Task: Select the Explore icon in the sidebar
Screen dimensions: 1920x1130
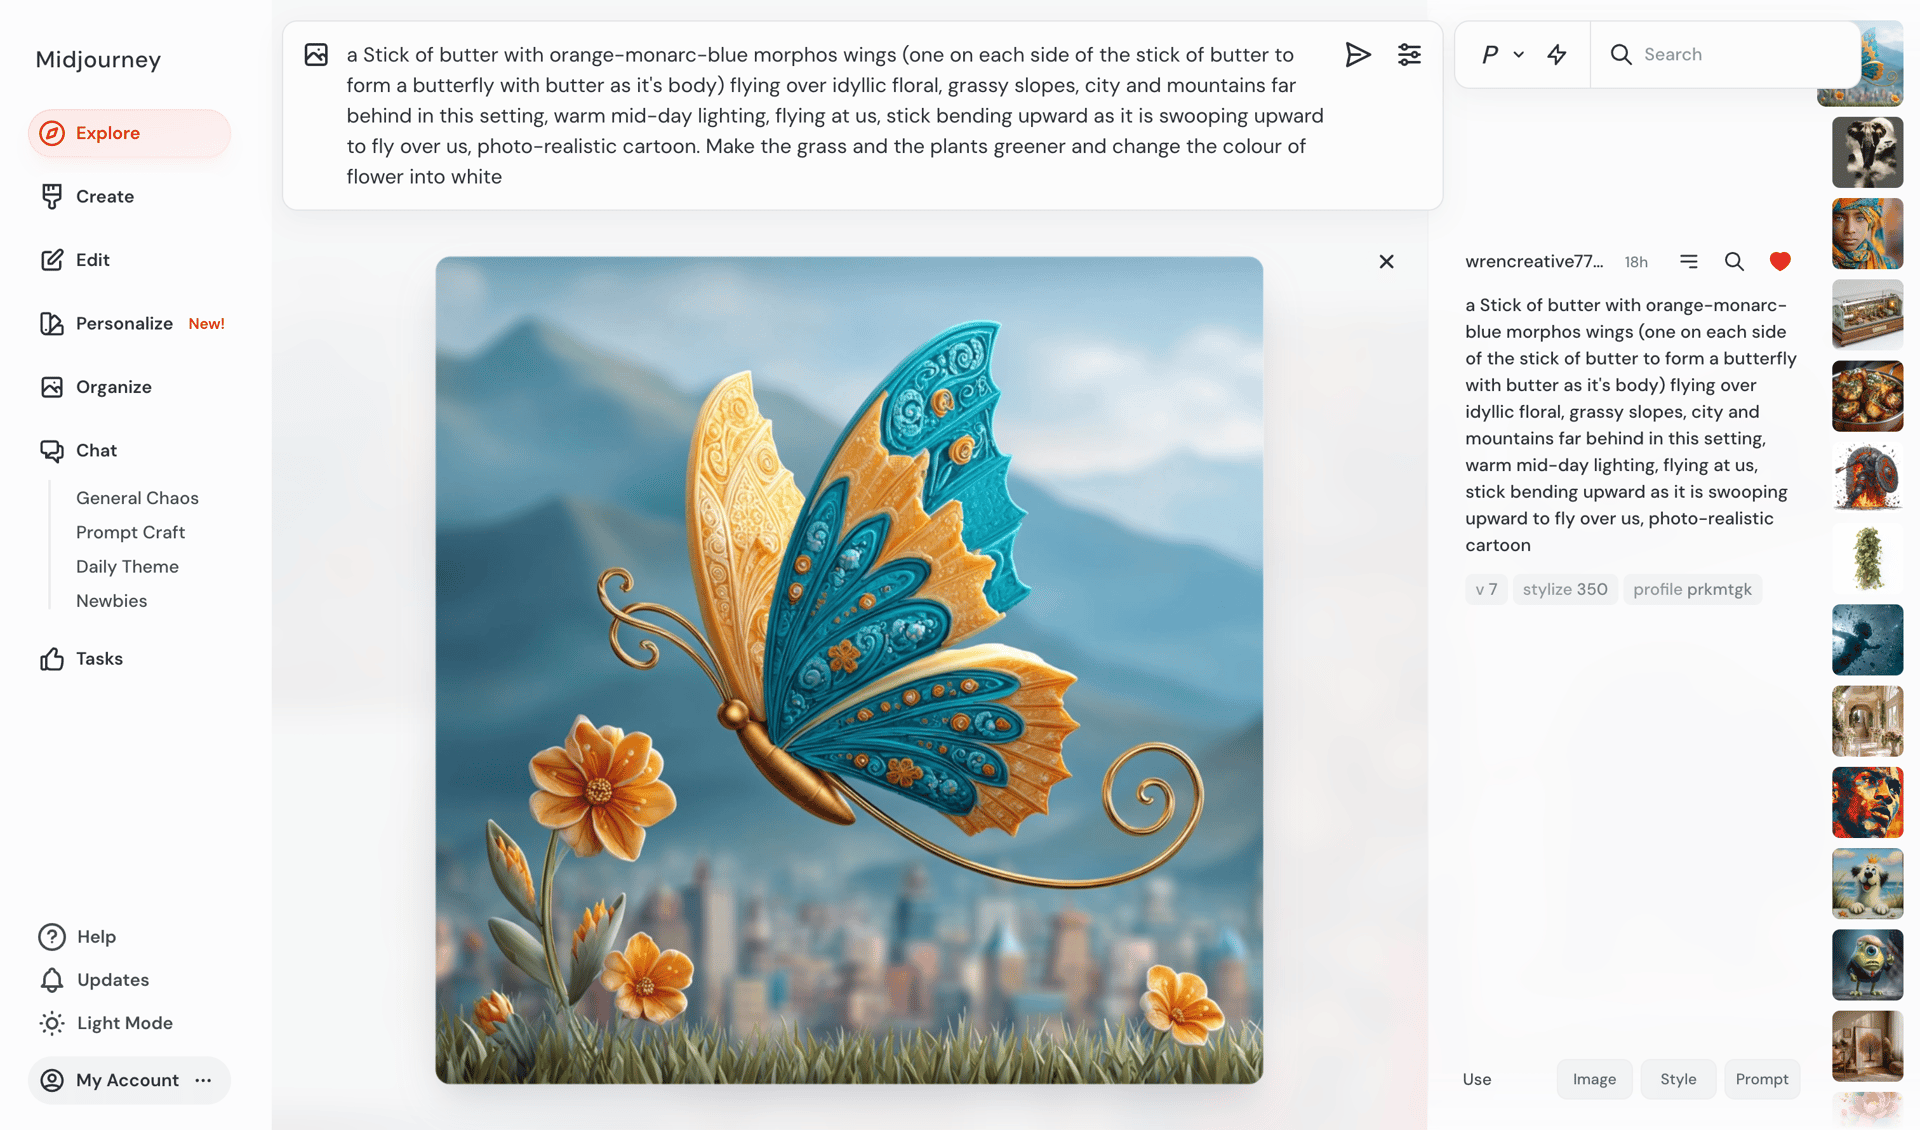Action: [52, 133]
